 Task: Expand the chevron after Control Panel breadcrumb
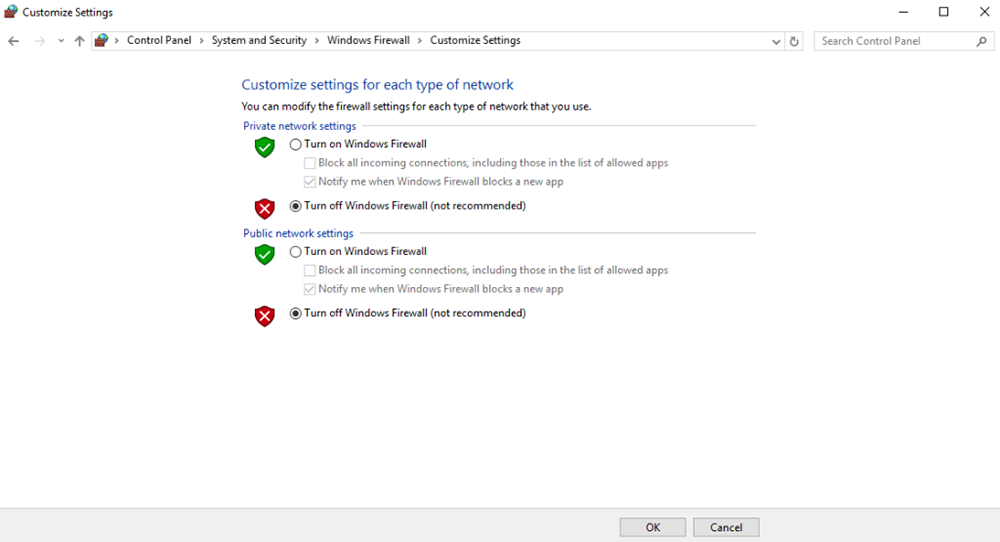[201, 41]
